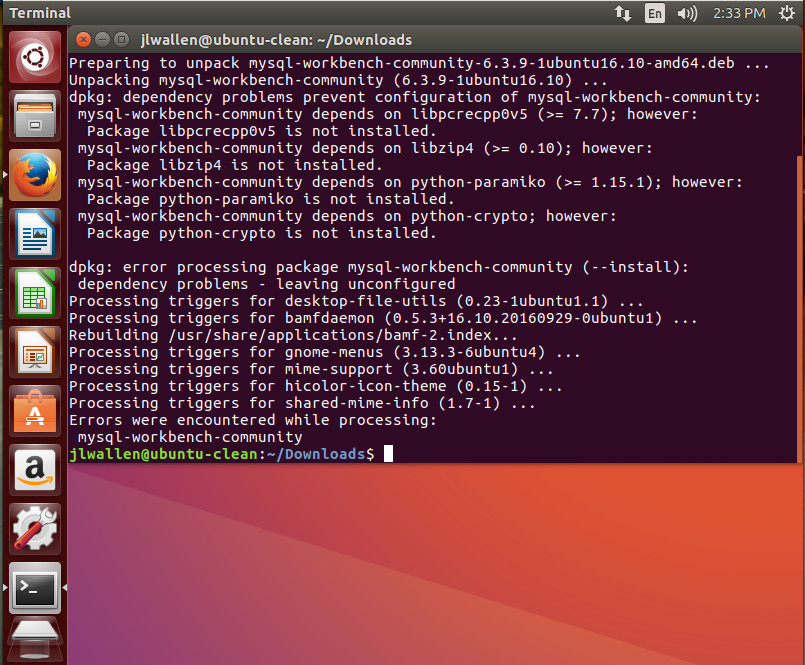Start LibreOffice Impress presentation app
The image size is (805, 665).
[35, 351]
